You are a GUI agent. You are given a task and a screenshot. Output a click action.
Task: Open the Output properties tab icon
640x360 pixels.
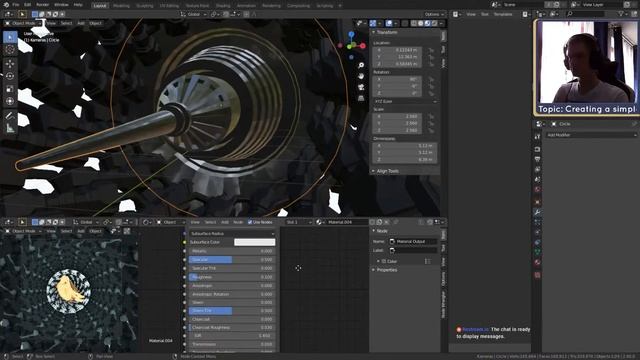(x=537, y=159)
